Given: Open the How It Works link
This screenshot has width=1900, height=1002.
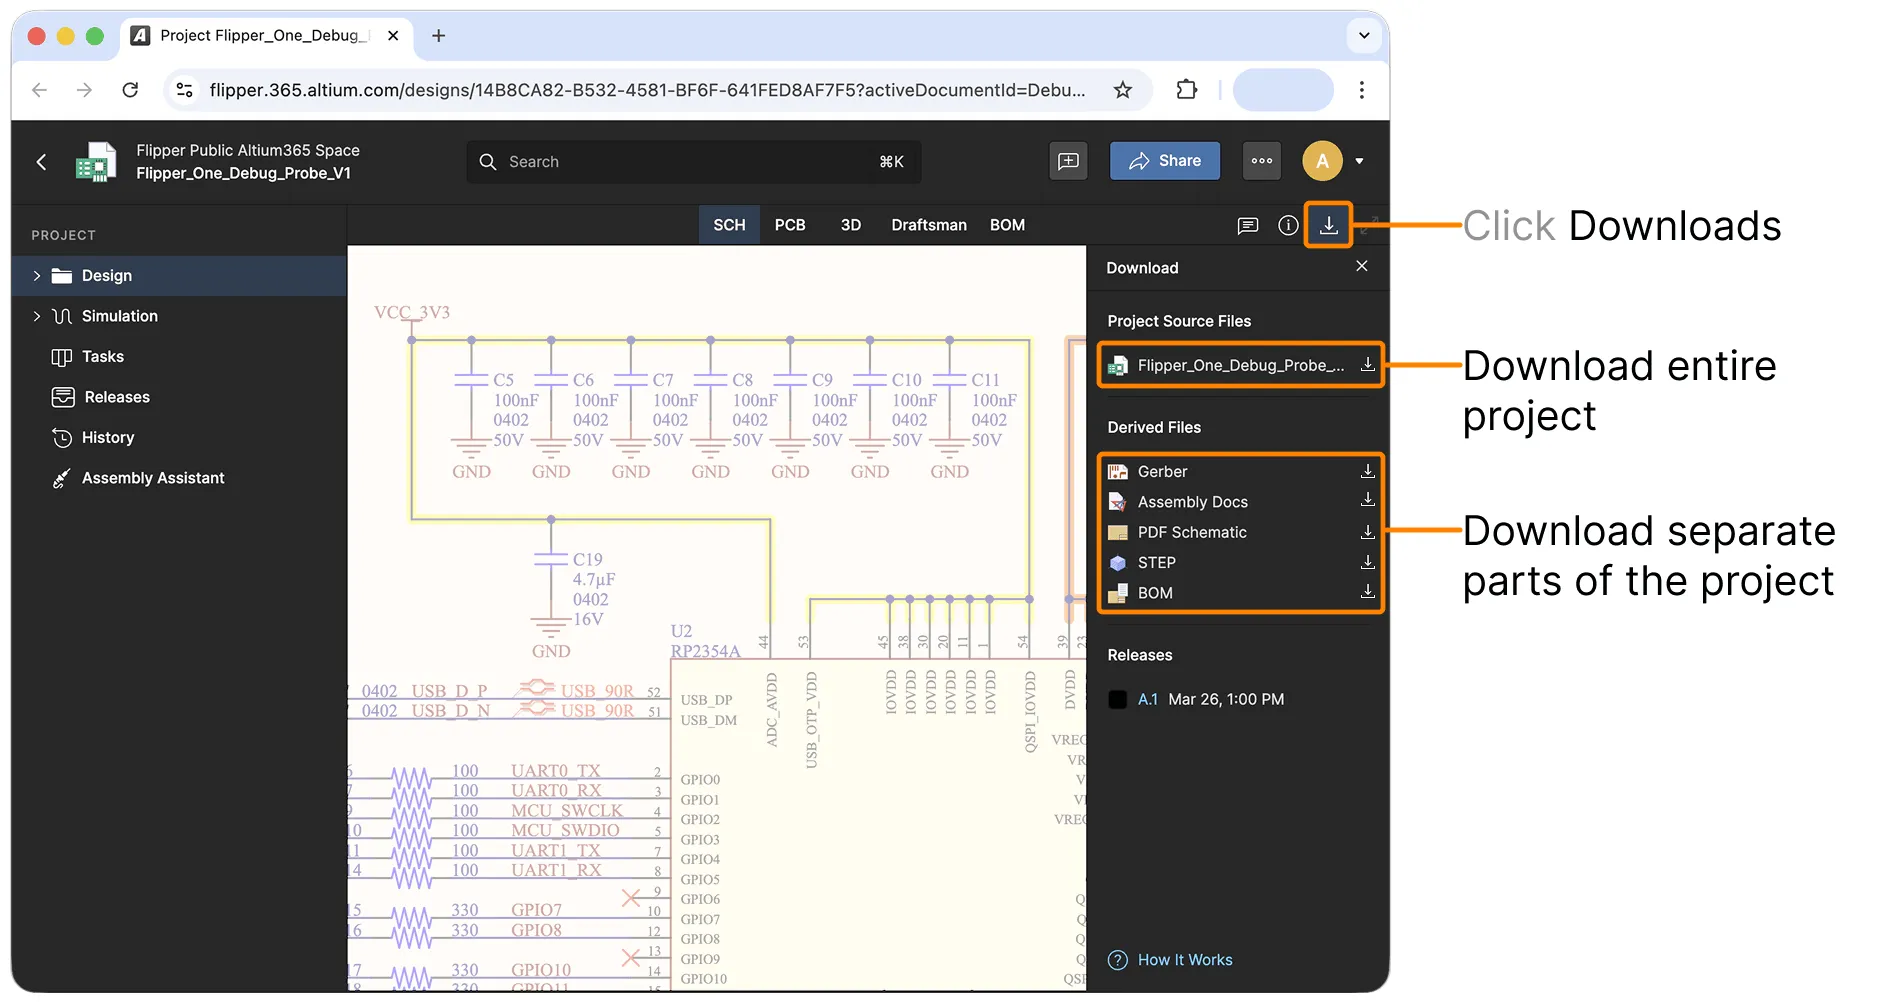Looking at the screenshot, I should [x=1184, y=960].
